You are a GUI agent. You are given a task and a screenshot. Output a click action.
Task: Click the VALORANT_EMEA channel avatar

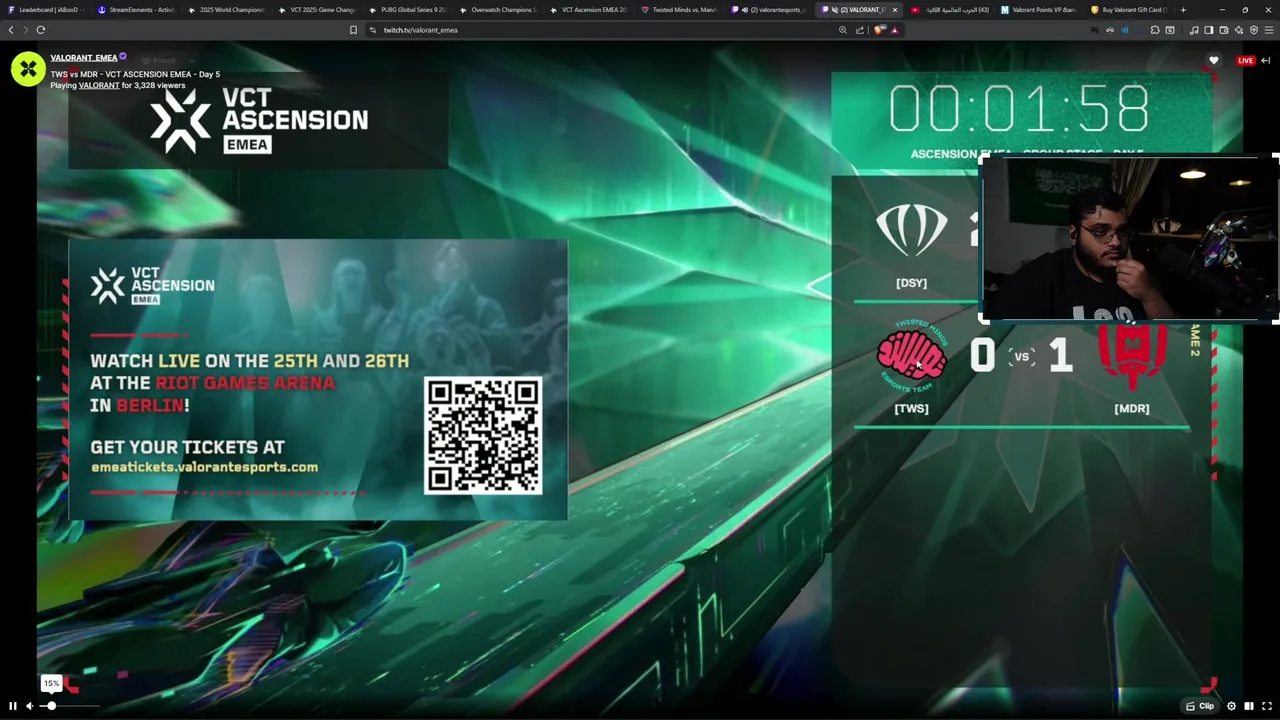click(28, 69)
